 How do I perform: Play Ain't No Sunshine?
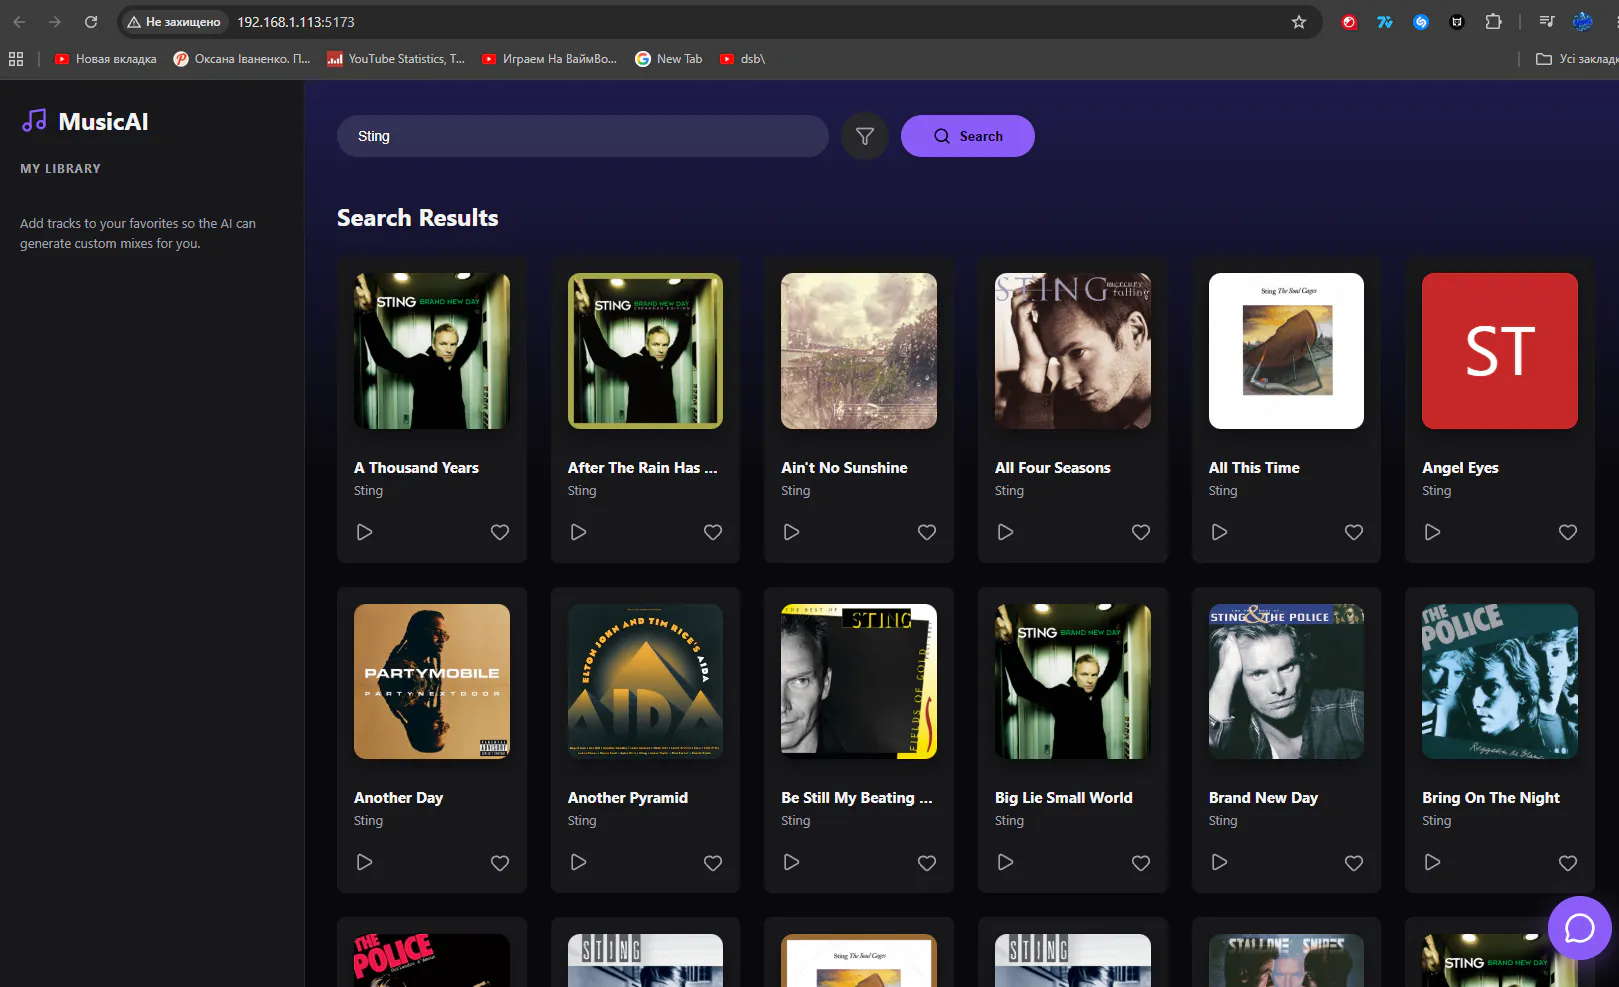pyautogui.click(x=792, y=532)
